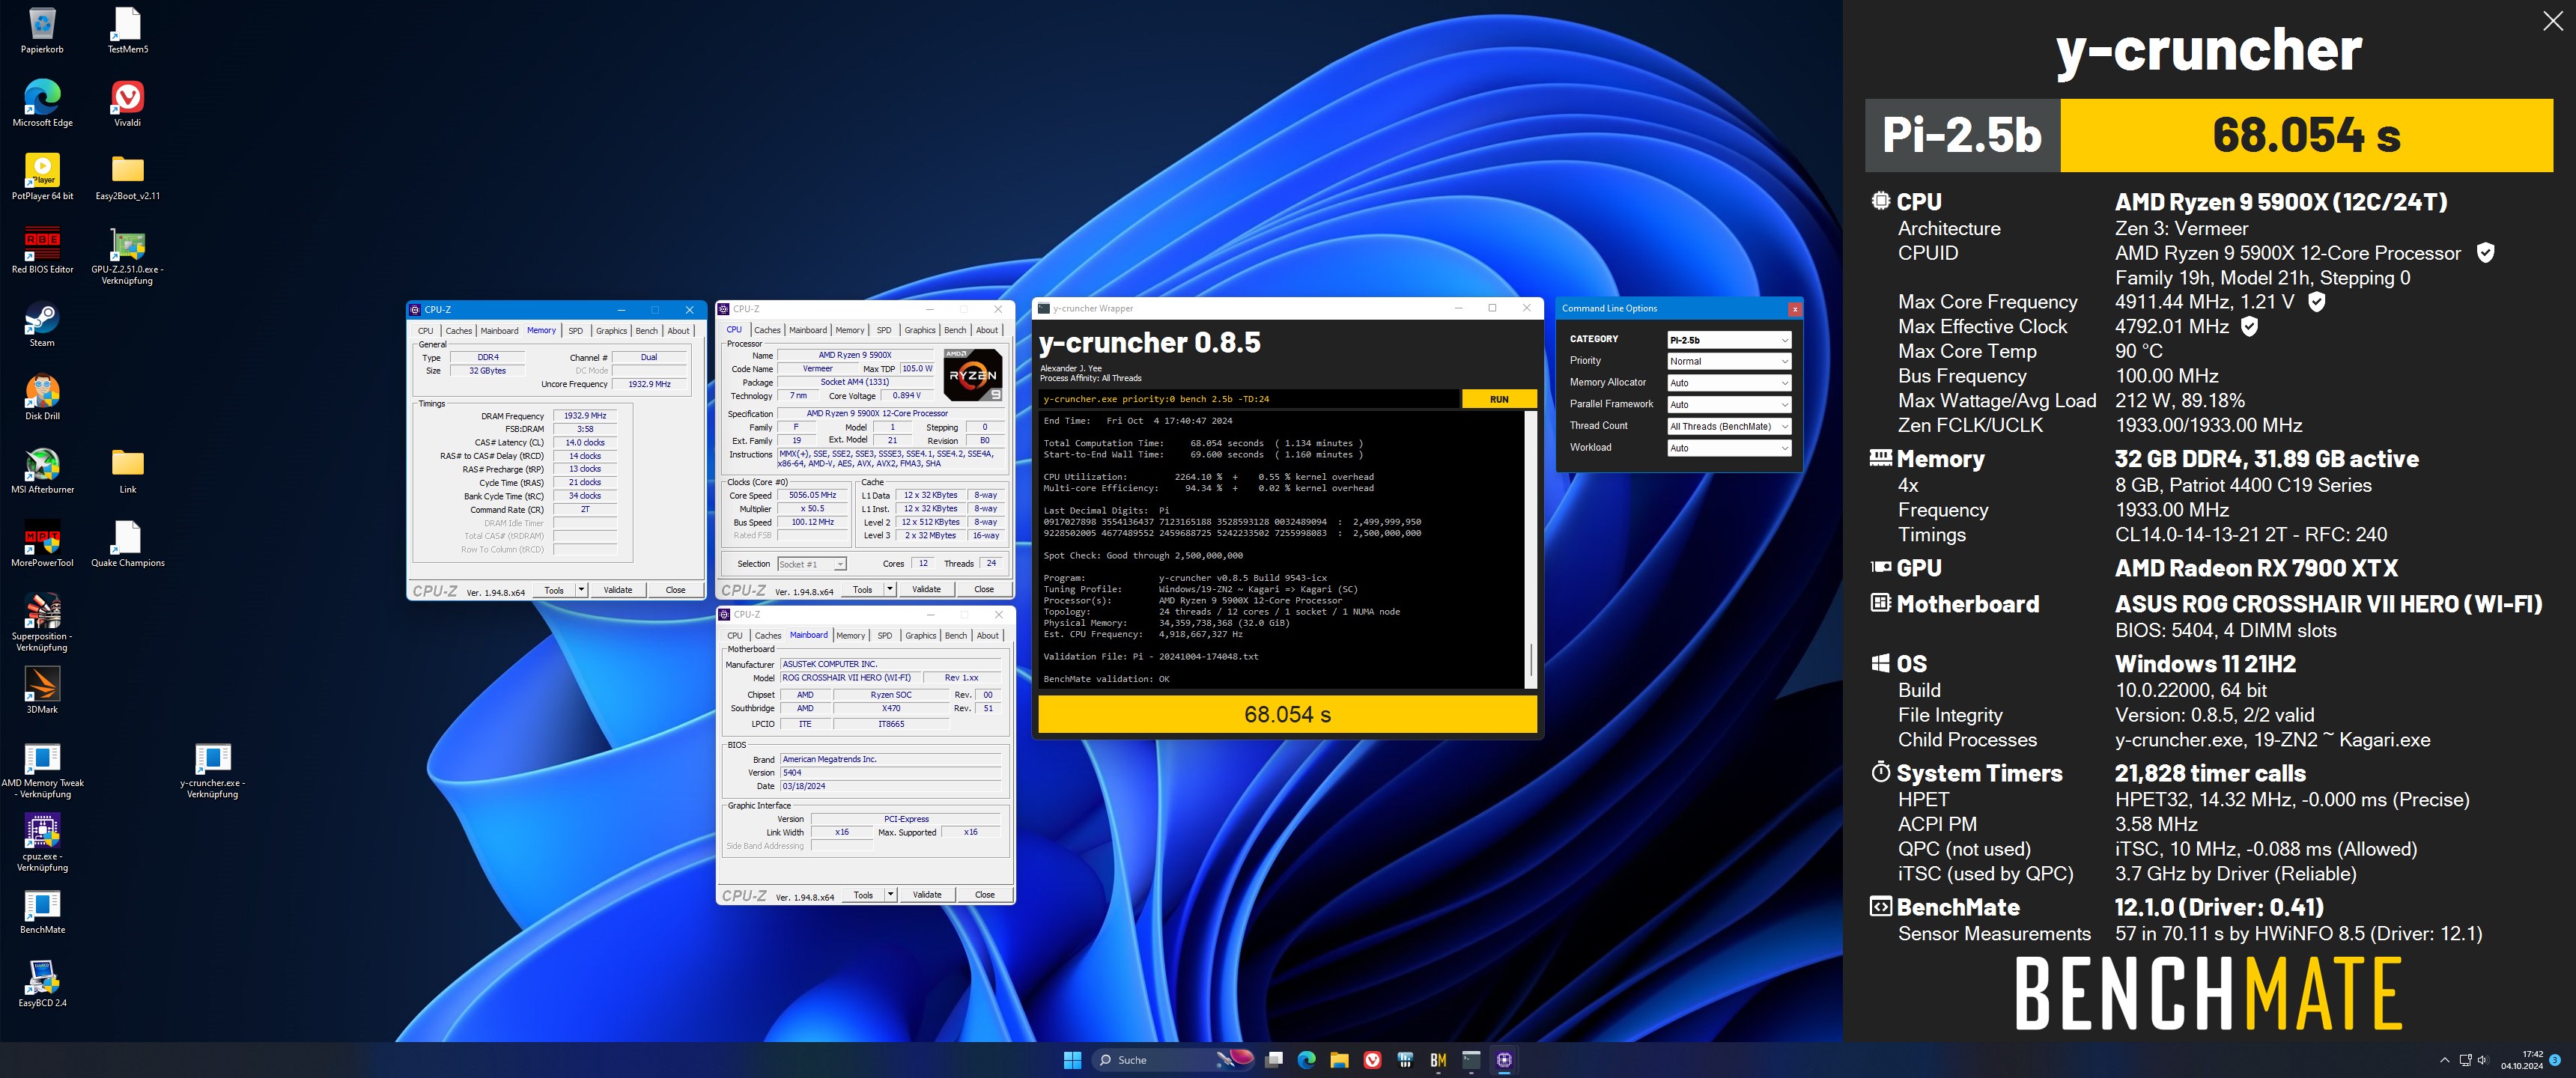Open Quake Champions shortcut
Viewport: 2576px width, 1078px height.
click(128, 543)
